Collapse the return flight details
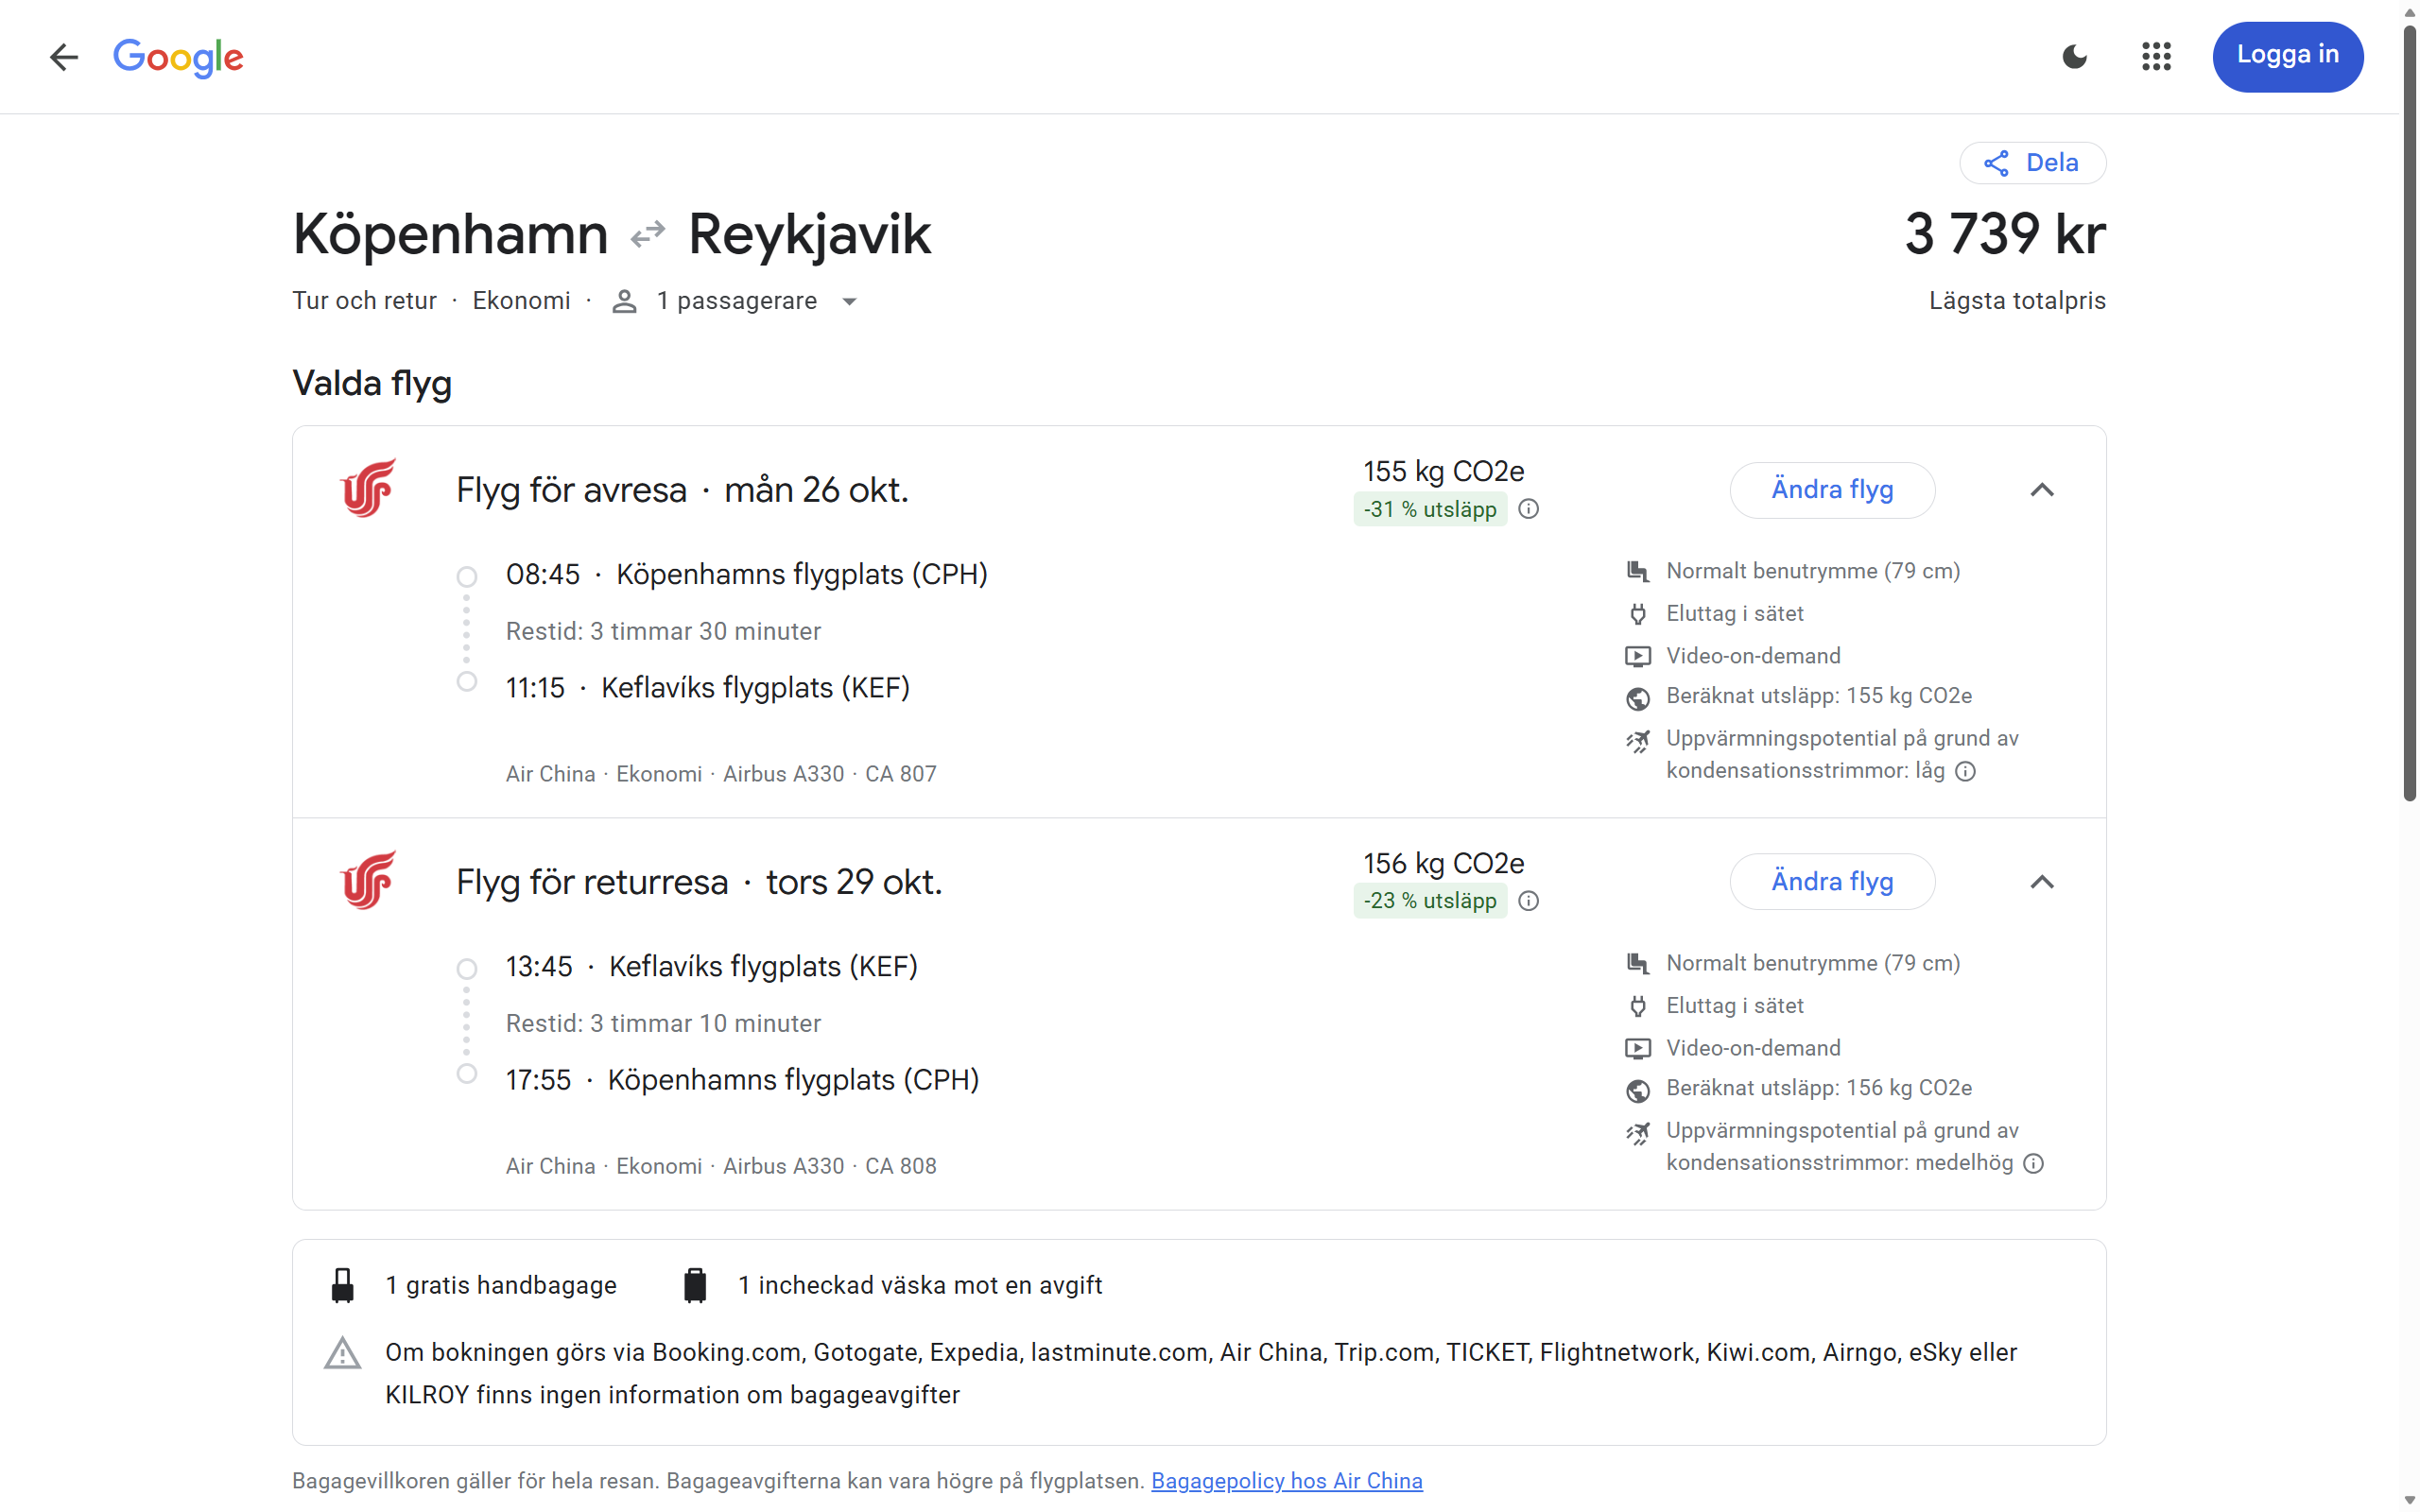Viewport: 2420px width, 1512px height. tap(2042, 882)
